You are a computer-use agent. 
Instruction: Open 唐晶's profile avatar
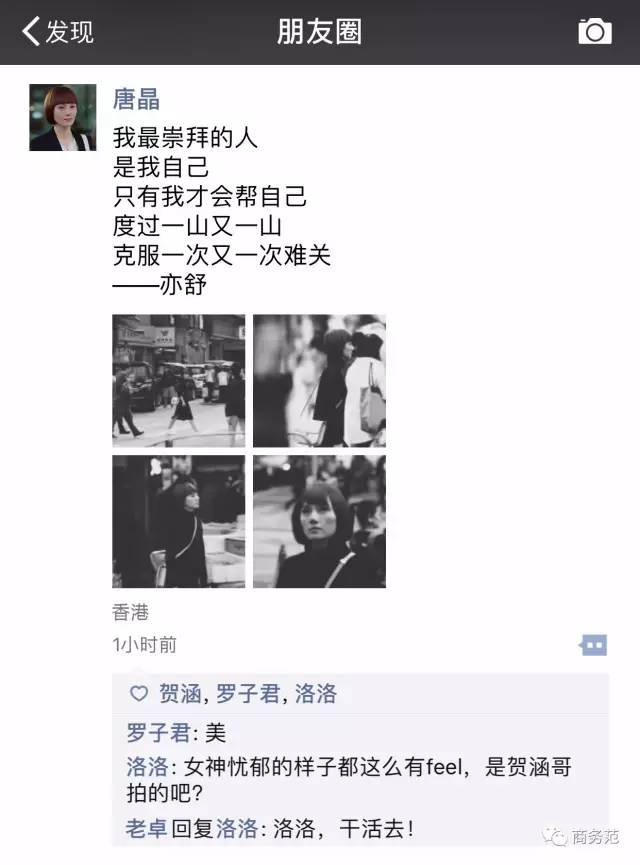pyautogui.click(x=63, y=118)
